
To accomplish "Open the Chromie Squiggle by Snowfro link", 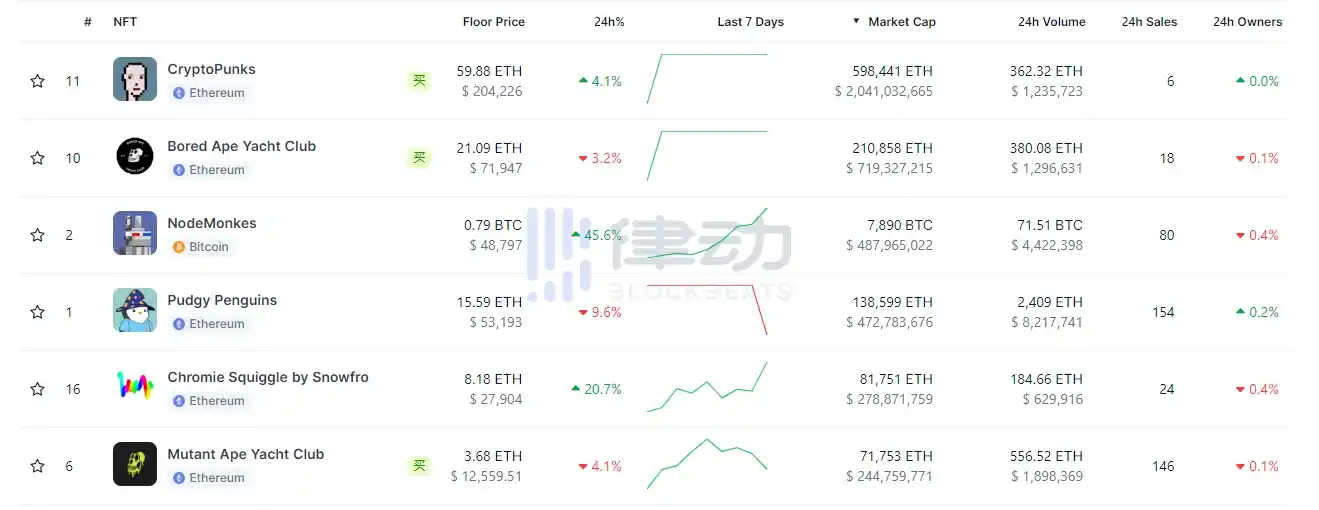I will click(268, 377).
